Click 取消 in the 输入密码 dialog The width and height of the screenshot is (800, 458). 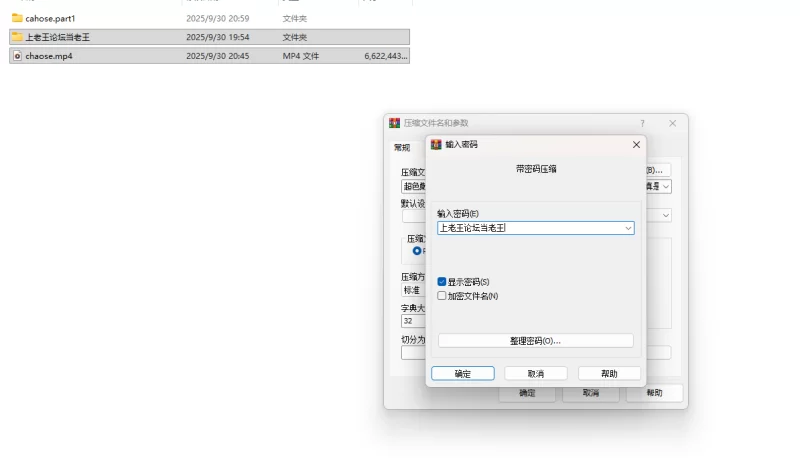point(536,374)
